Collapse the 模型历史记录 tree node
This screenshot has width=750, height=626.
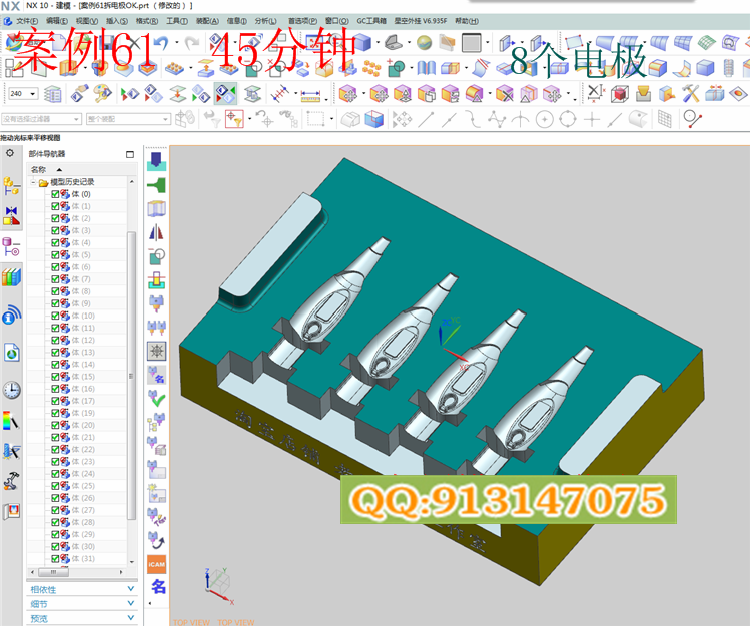33,182
